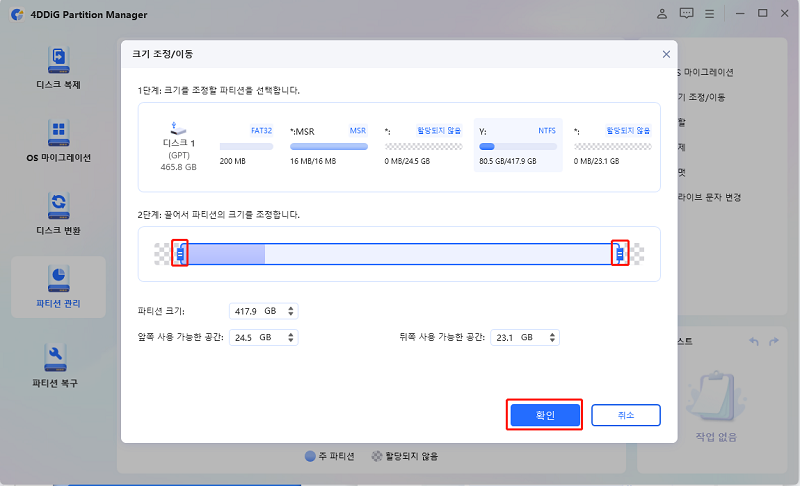The image size is (800, 486).
Task: Cancel with the 취소 button
Action: point(626,415)
